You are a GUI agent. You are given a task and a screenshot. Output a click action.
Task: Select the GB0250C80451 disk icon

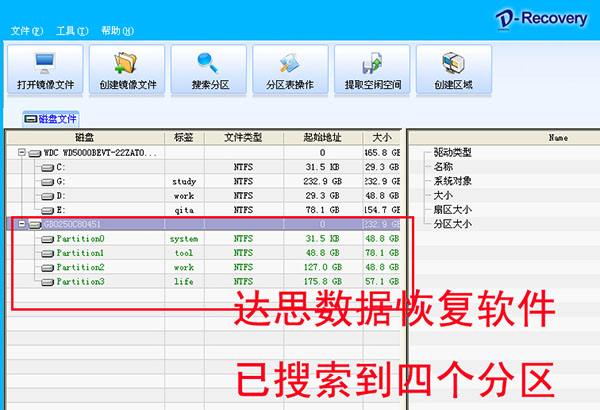click(35, 224)
